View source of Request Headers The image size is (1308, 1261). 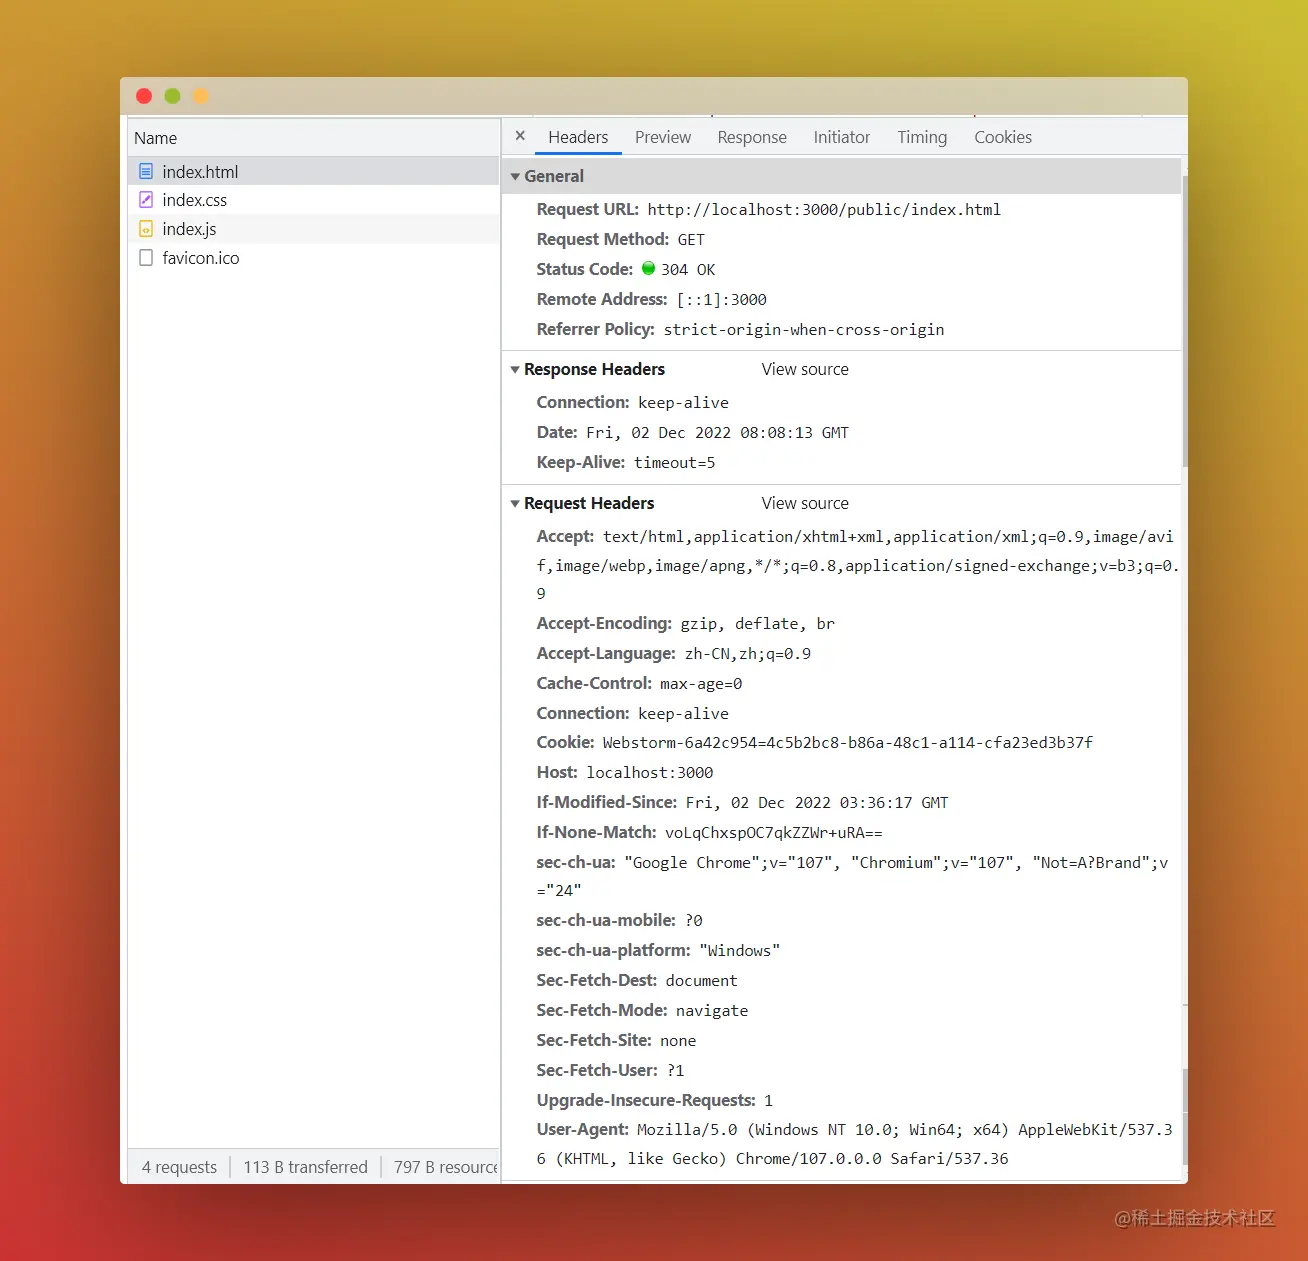805,503
